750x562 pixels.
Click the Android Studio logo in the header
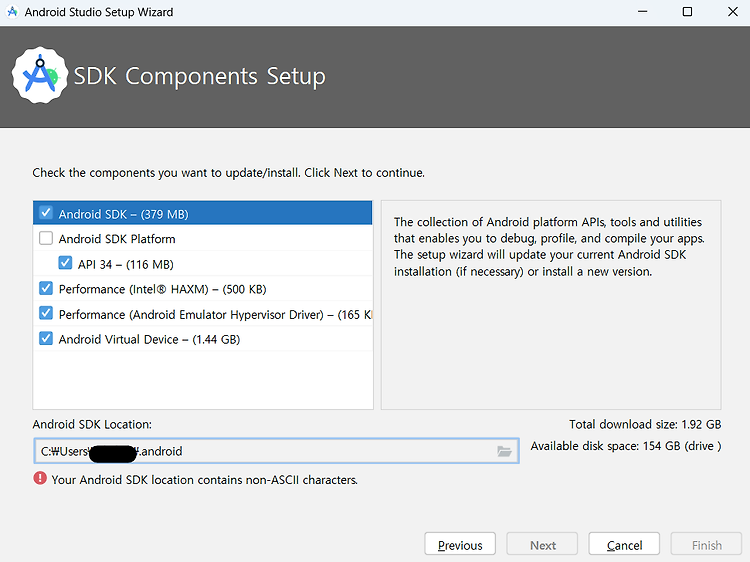coord(40,75)
